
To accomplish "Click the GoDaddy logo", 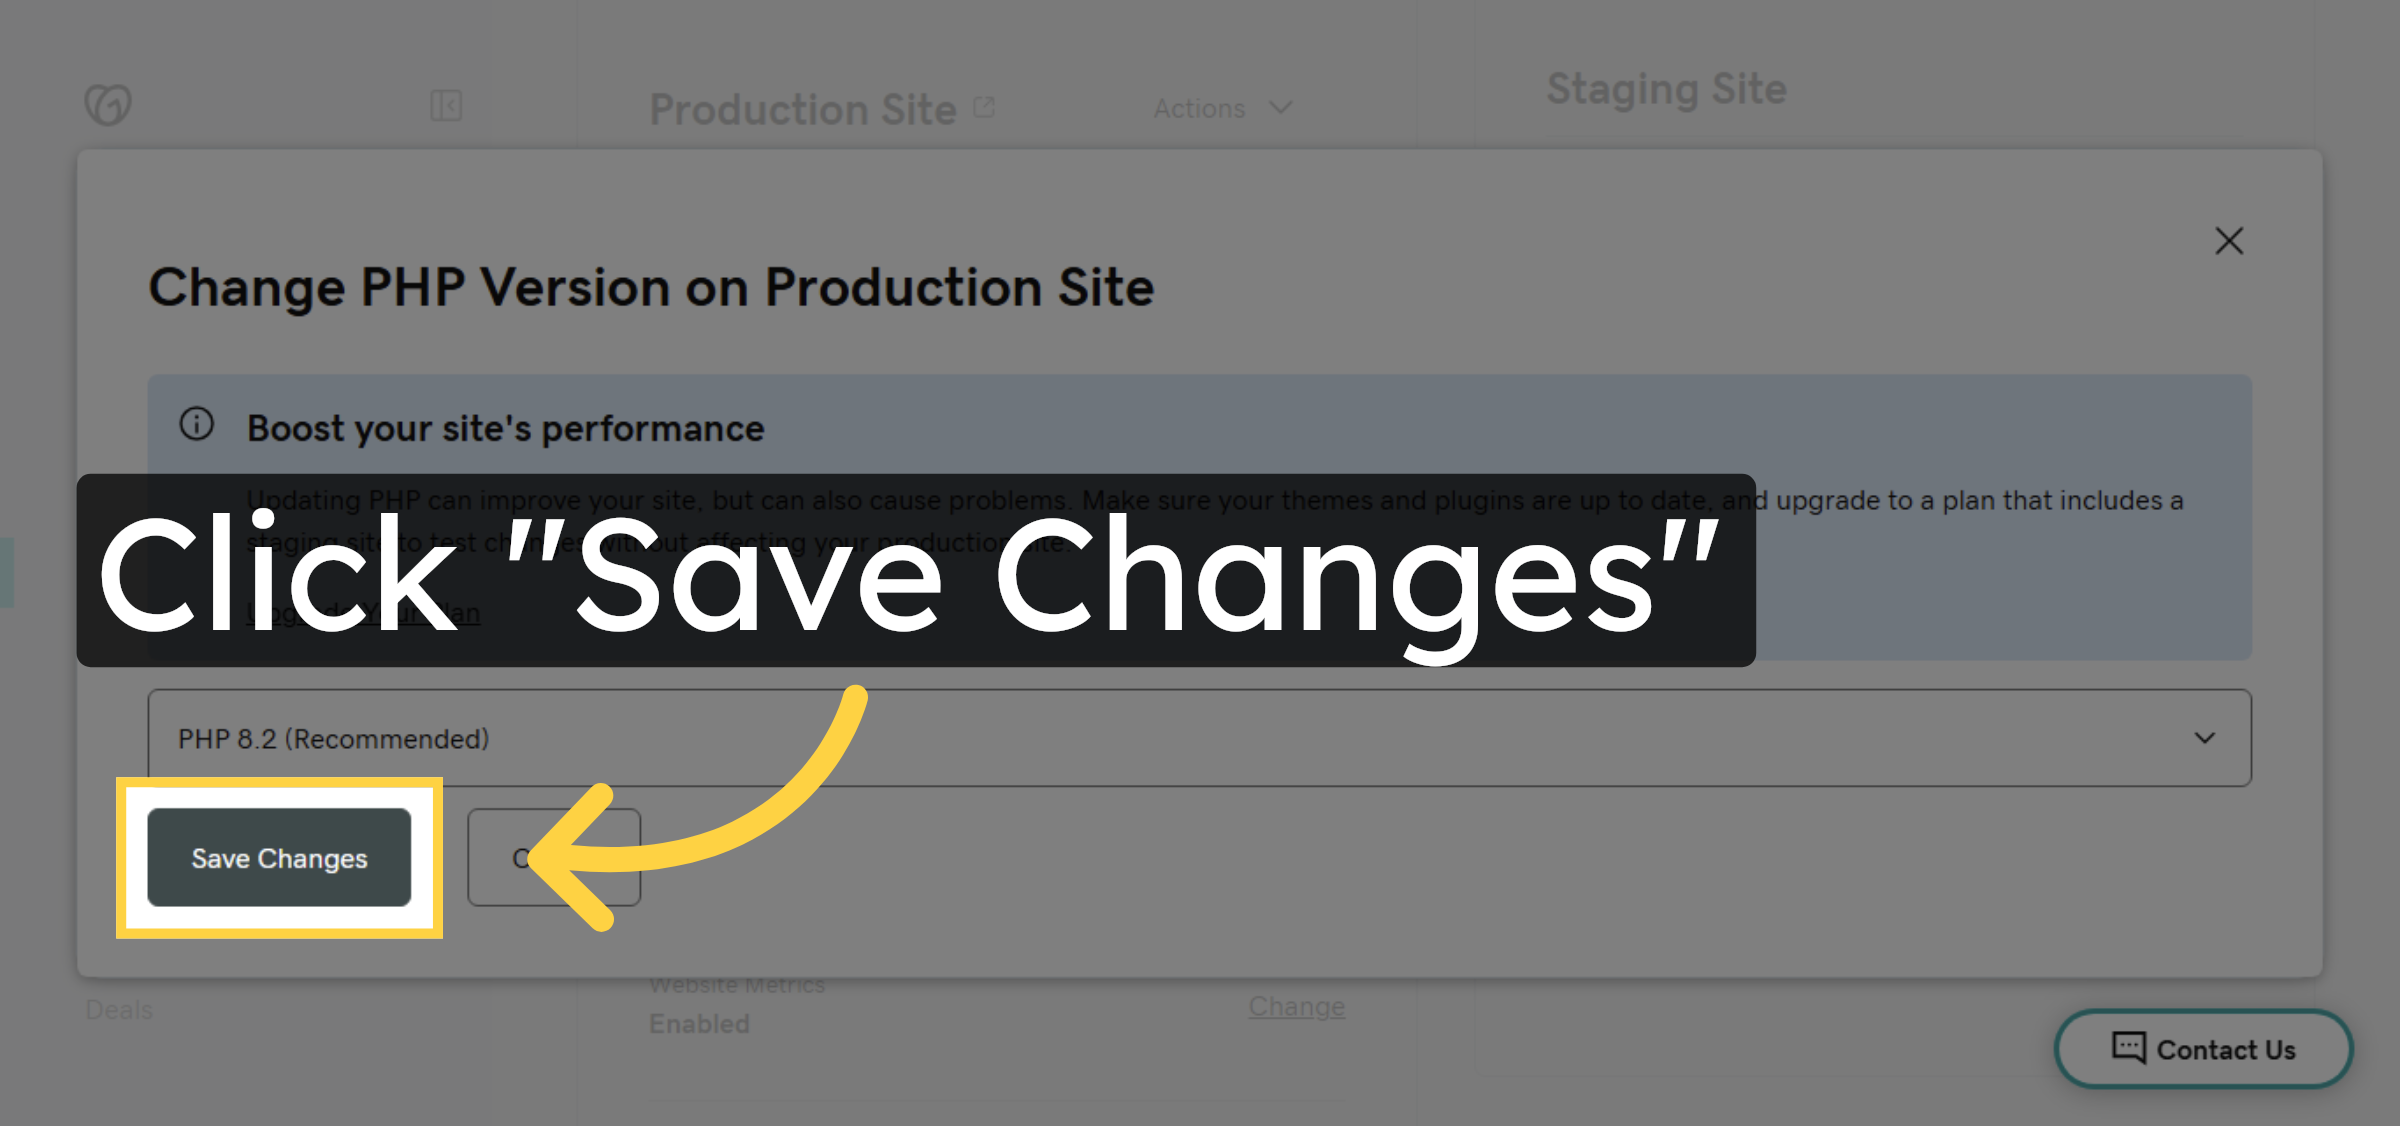I will coord(106,103).
